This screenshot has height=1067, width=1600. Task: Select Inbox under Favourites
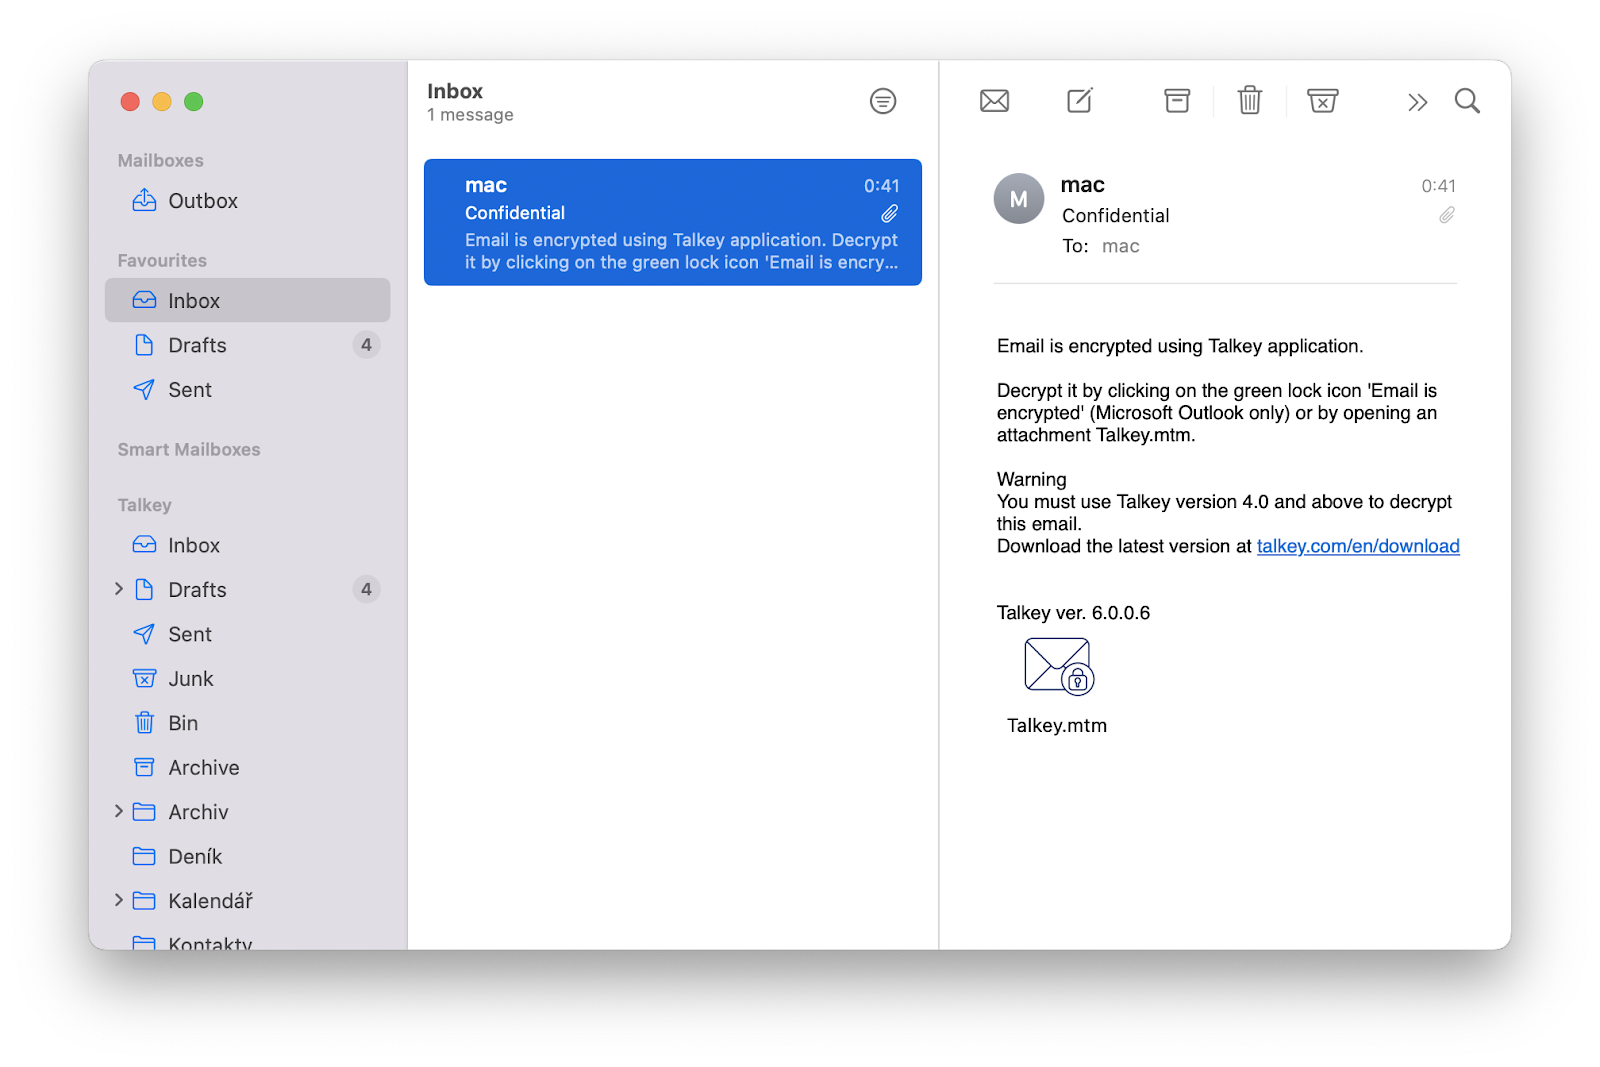pyautogui.click(x=247, y=300)
